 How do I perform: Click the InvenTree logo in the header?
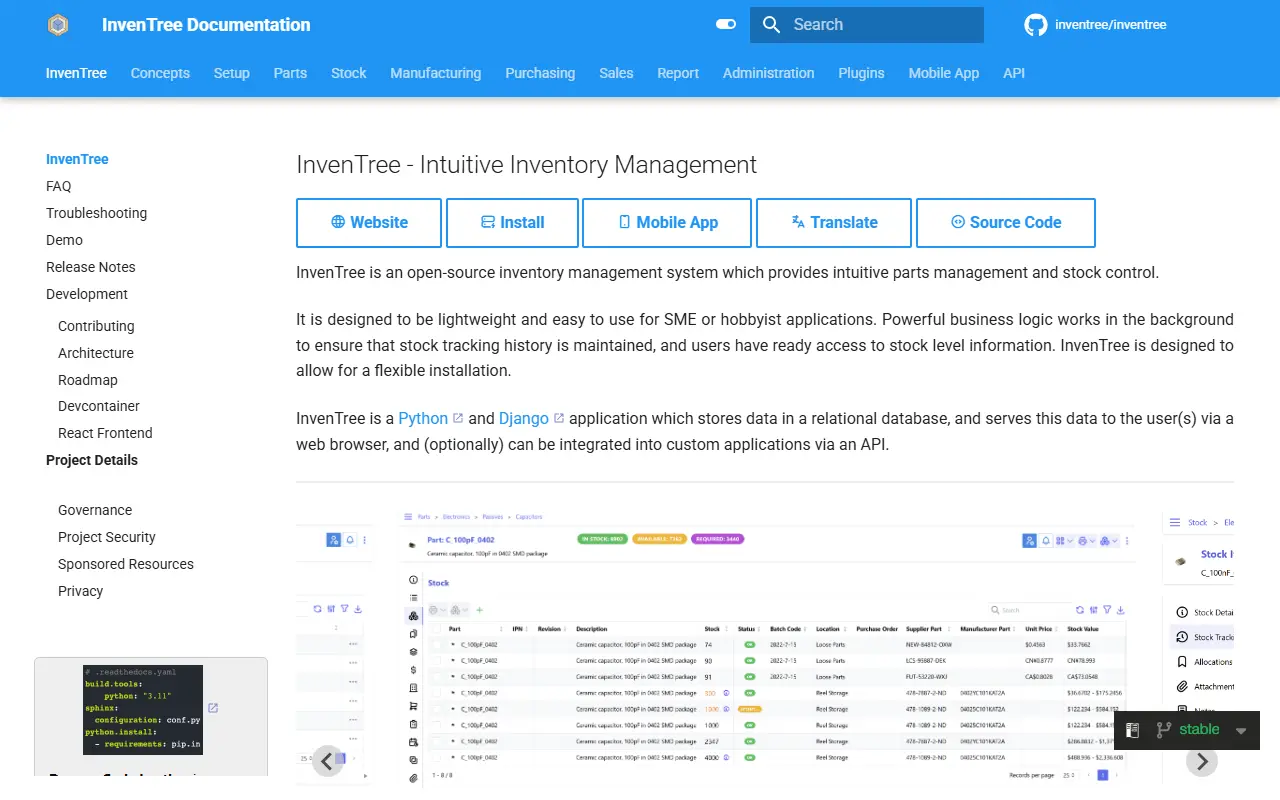(x=58, y=25)
